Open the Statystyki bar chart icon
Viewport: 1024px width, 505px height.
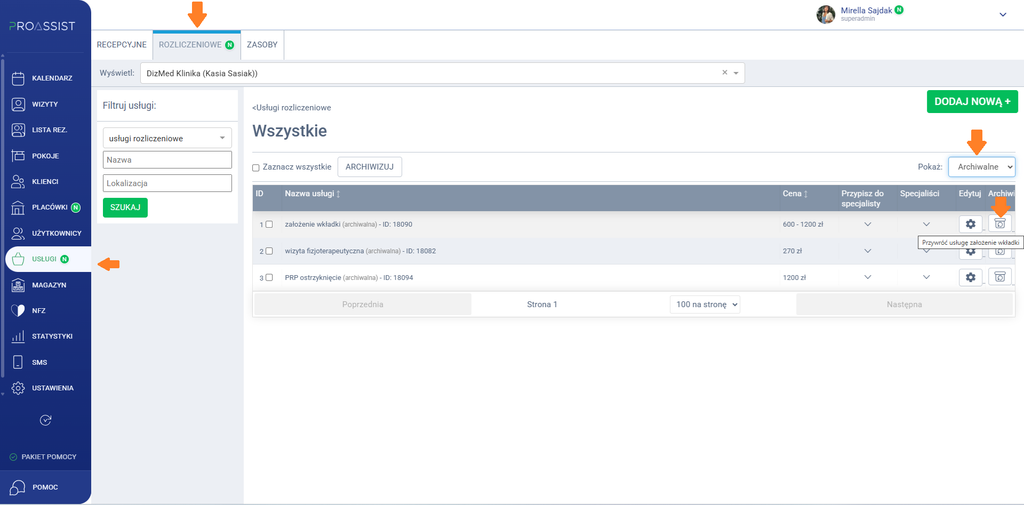tap(18, 337)
